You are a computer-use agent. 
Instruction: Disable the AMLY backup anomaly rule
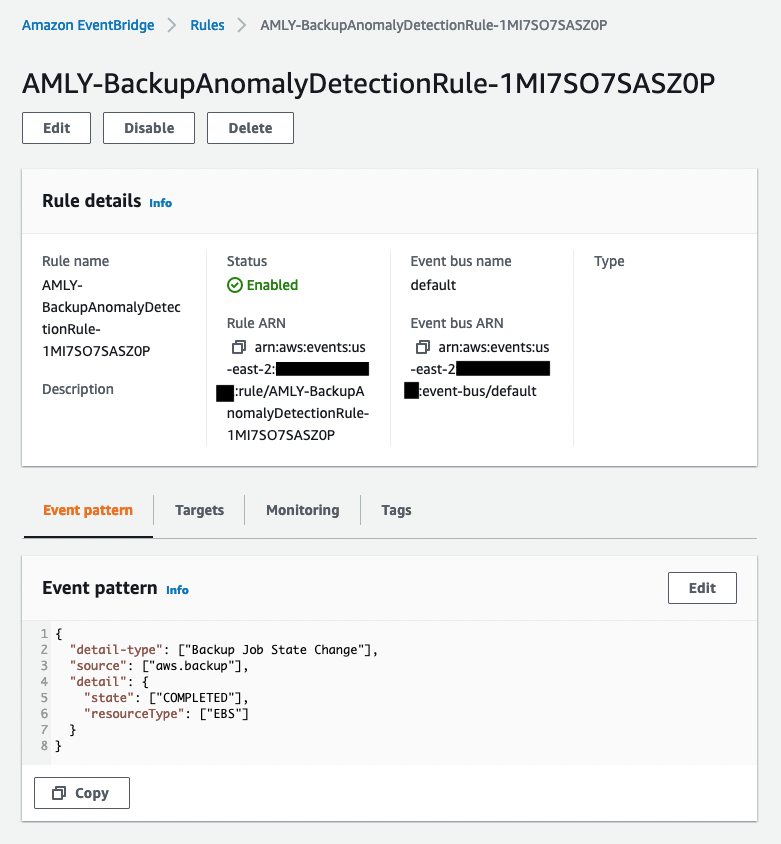[148, 128]
